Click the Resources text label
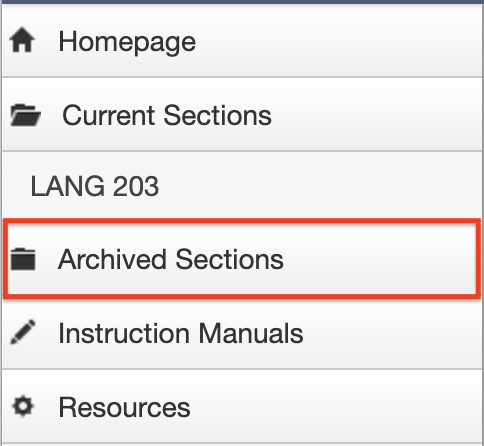This screenshot has width=484, height=446. (124, 407)
